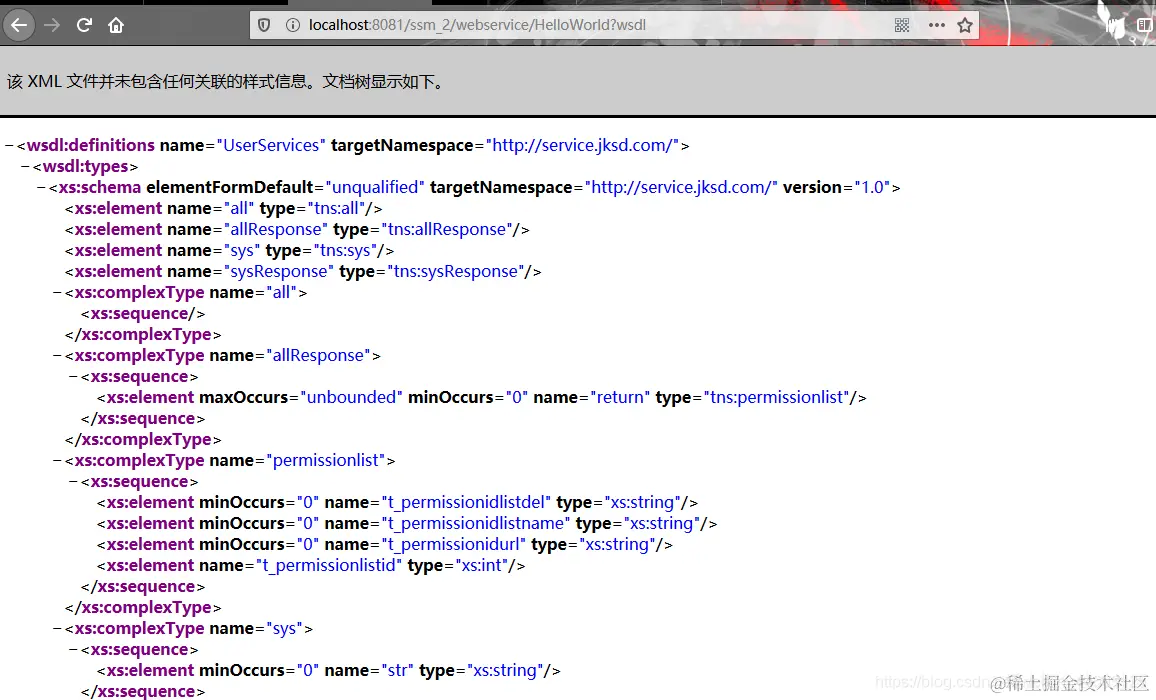Click the "xs:int" type value
This screenshot has height=700, width=1156.
click(482, 566)
